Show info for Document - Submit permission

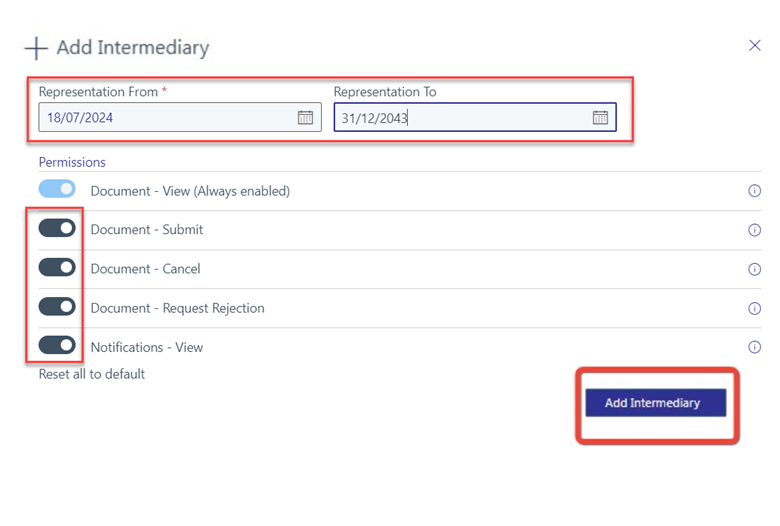point(755,230)
